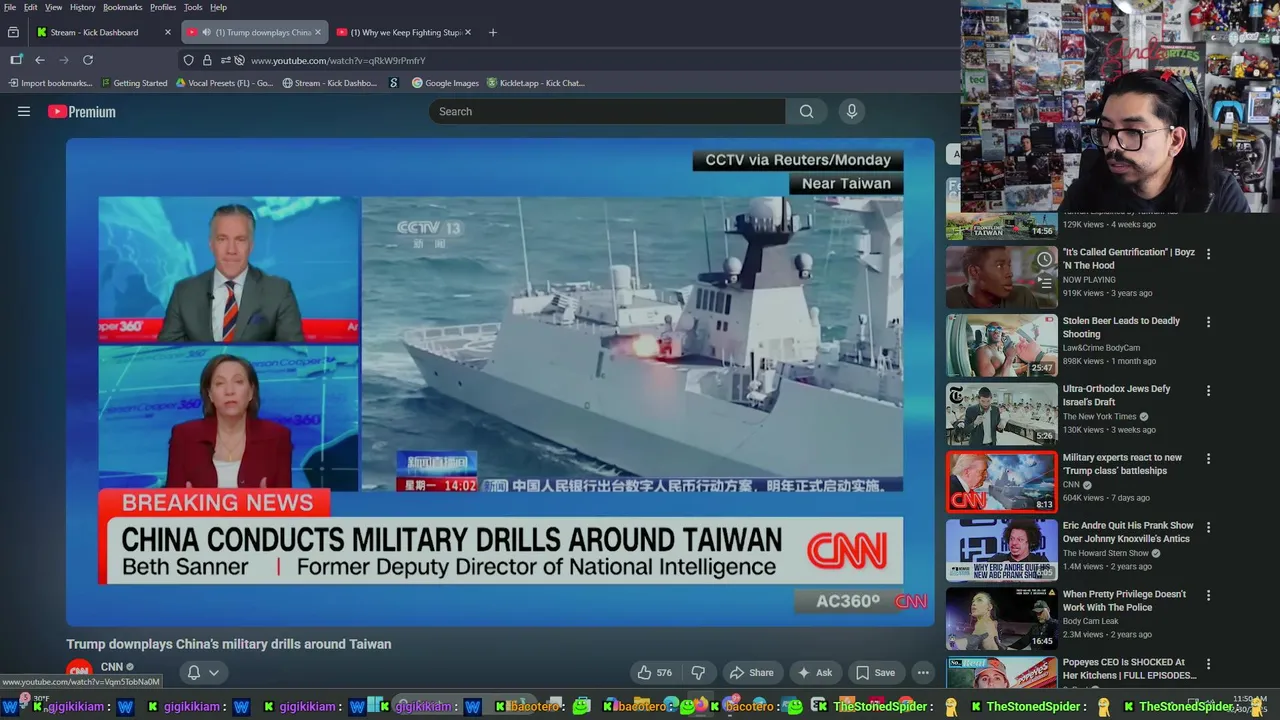
Task: Click the Ask button
Action: [x=814, y=673]
